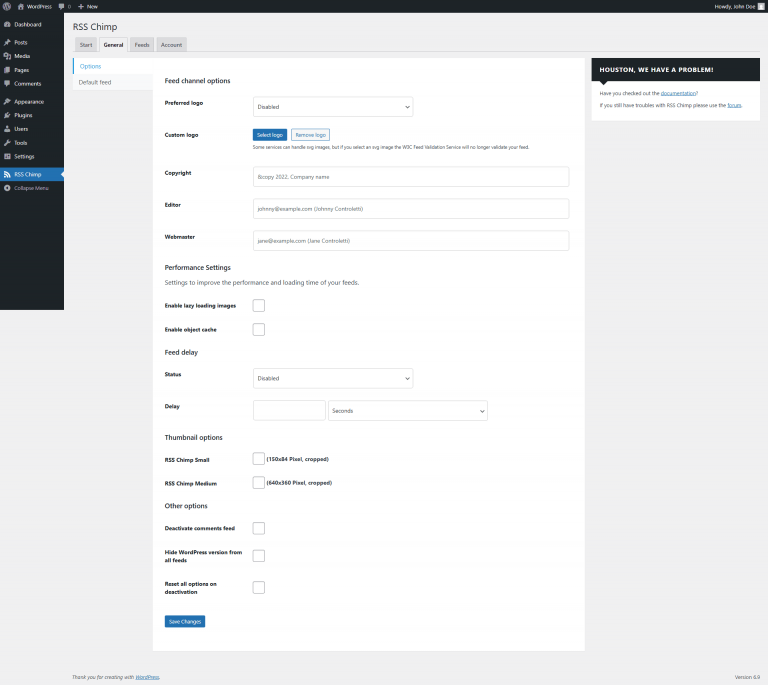Select the Default feed side item
The width and height of the screenshot is (768, 685).
(x=95, y=82)
